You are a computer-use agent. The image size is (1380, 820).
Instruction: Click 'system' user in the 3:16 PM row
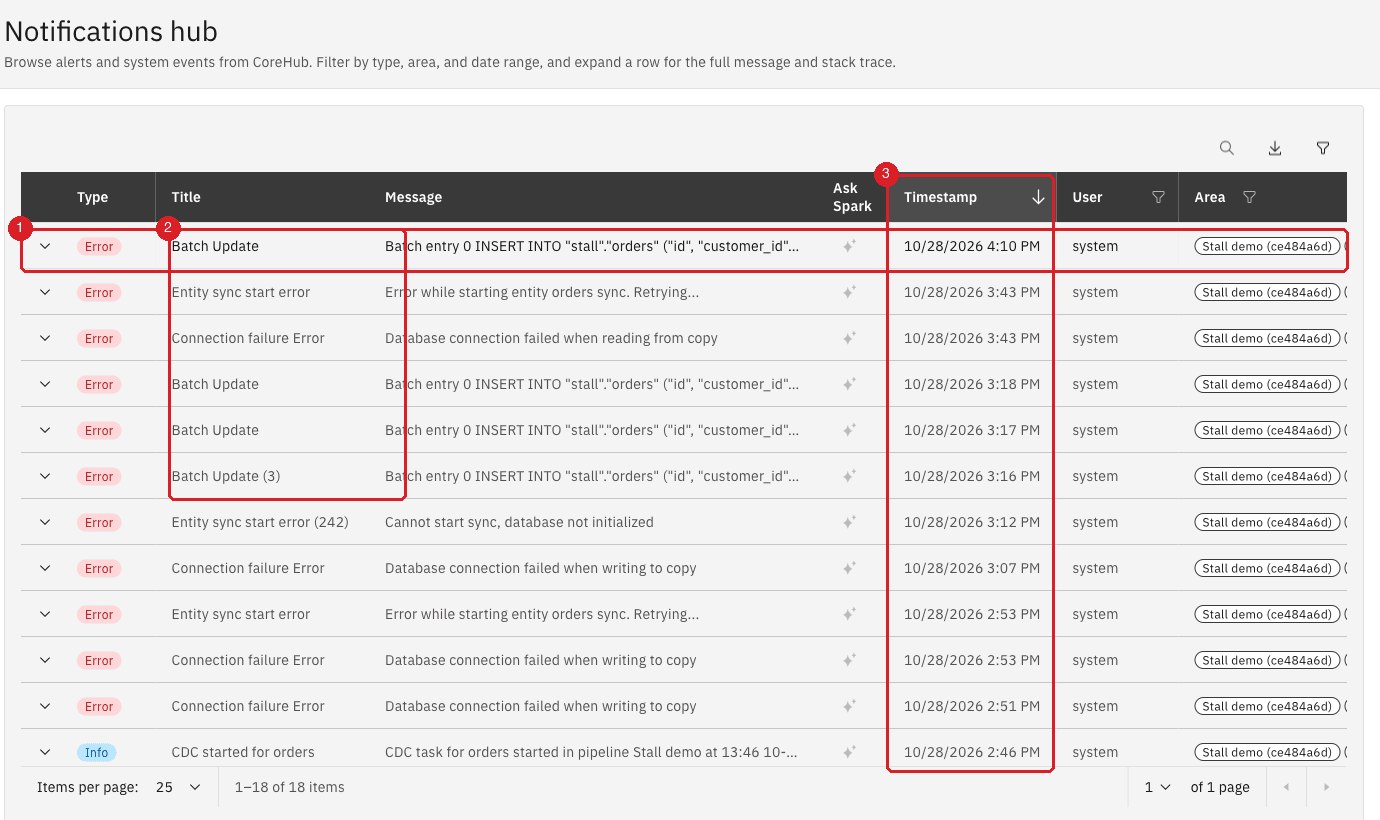1095,476
